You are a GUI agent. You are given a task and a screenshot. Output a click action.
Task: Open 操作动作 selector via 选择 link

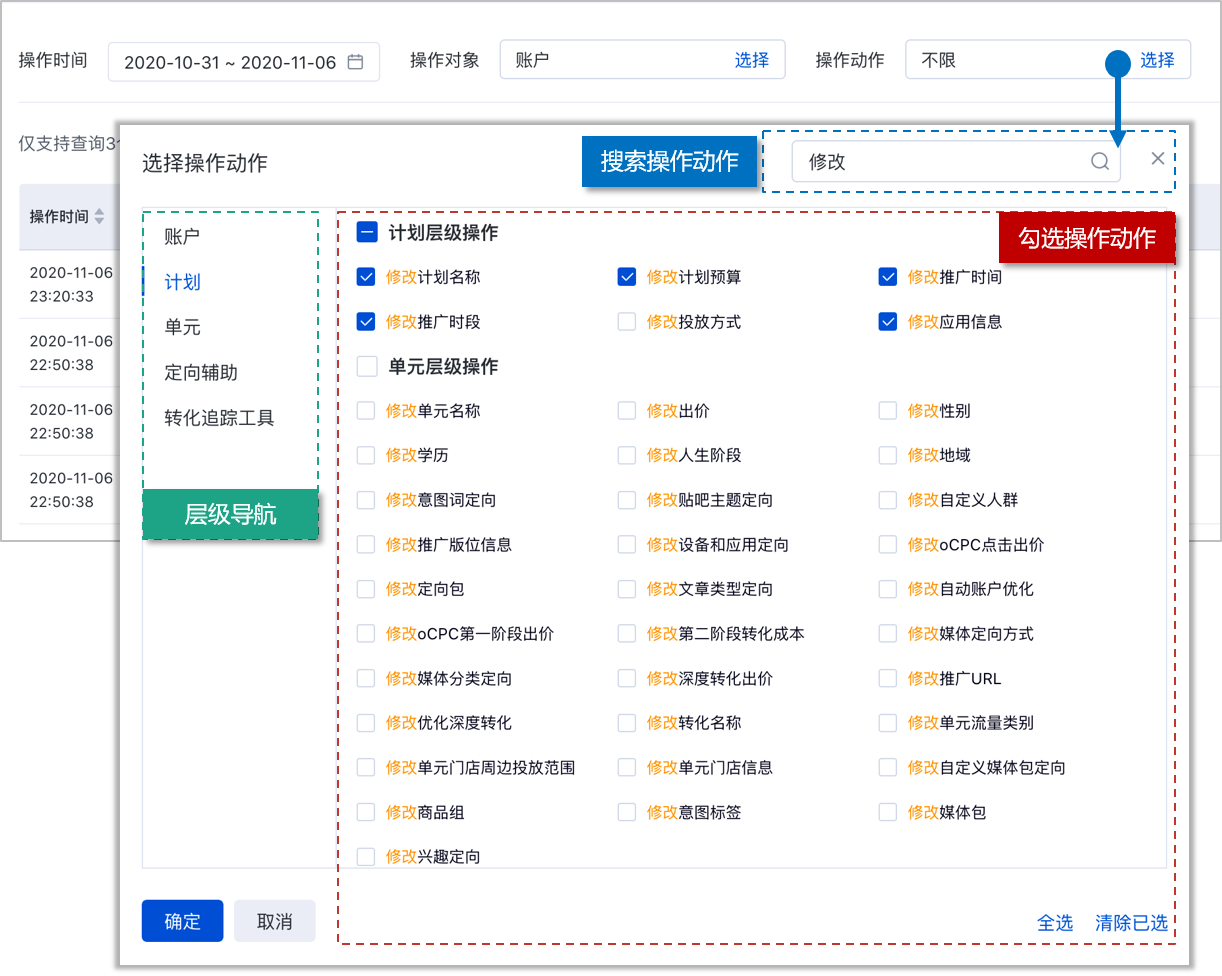pyautogui.click(x=1157, y=60)
